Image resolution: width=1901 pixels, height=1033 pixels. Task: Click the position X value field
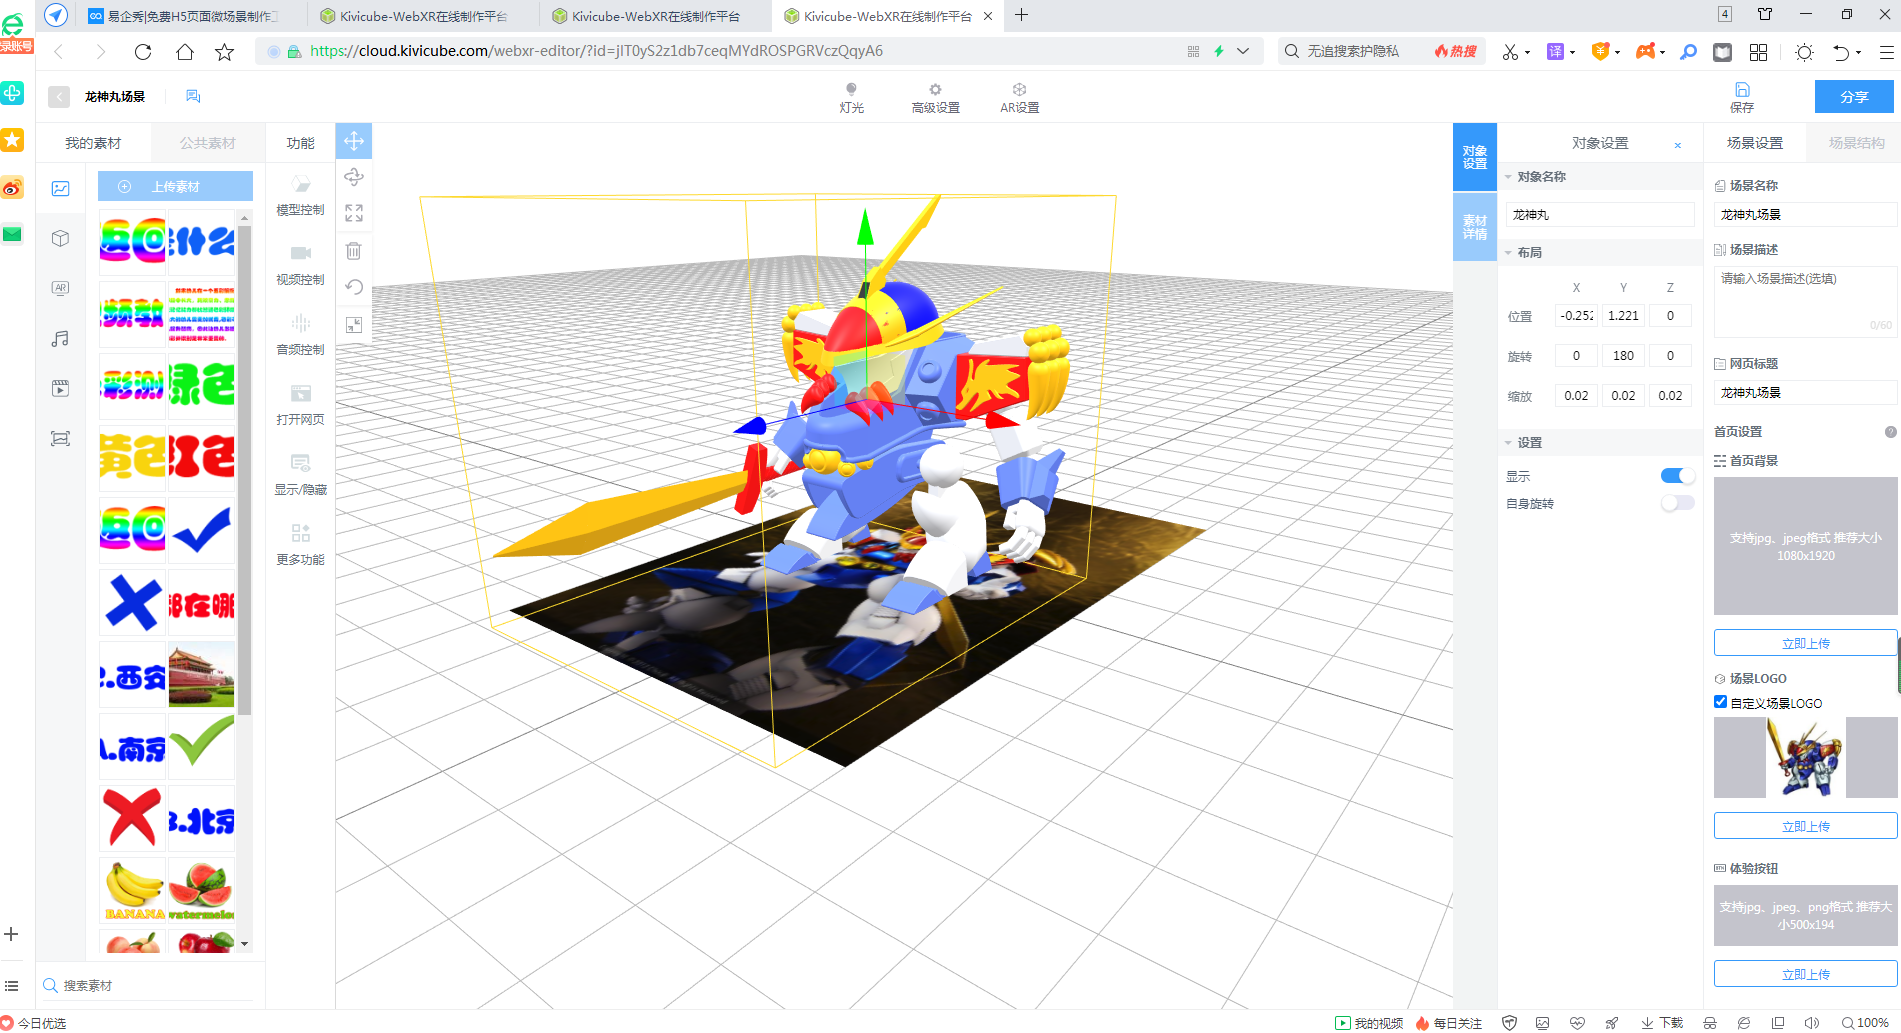(1576, 315)
